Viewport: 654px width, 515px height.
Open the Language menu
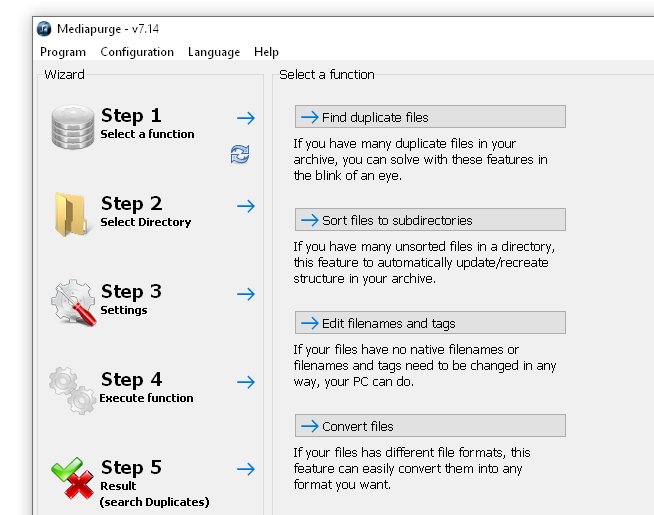pyautogui.click(x=214, y=52)
